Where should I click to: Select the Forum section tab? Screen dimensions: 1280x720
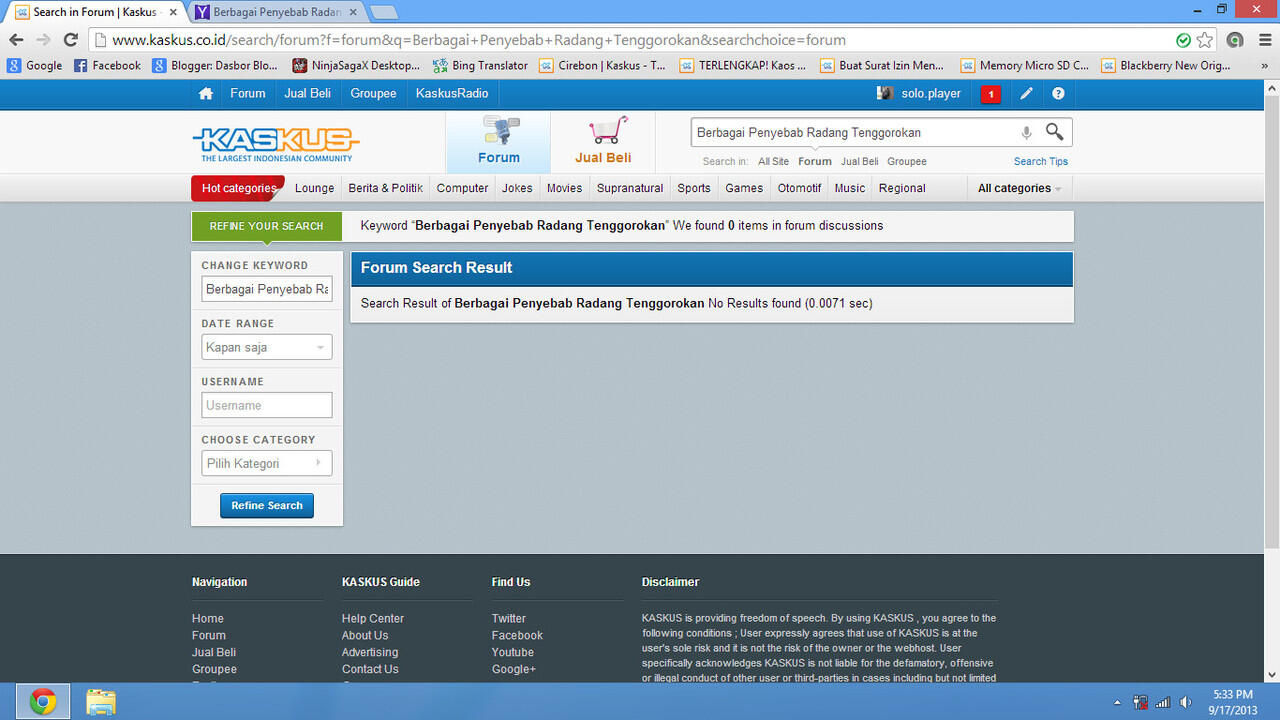pos(498,141)
